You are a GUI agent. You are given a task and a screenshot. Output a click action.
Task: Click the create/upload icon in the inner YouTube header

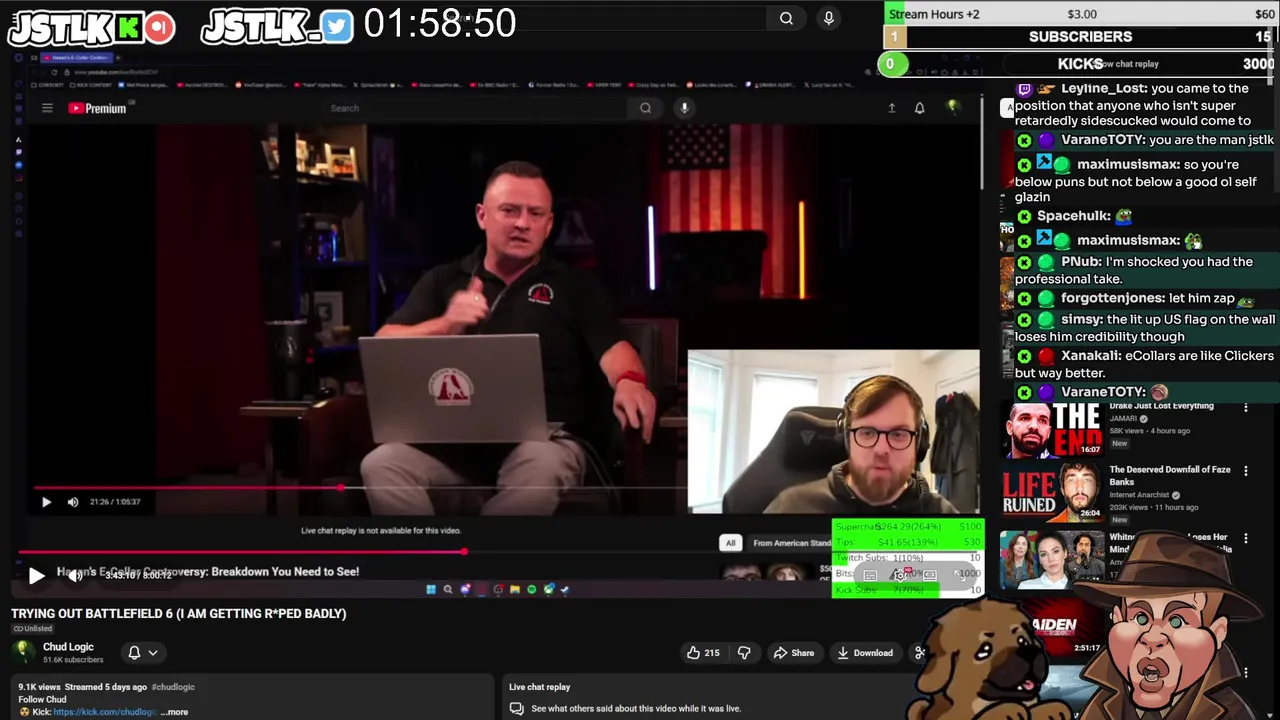[x=892, y=108]
